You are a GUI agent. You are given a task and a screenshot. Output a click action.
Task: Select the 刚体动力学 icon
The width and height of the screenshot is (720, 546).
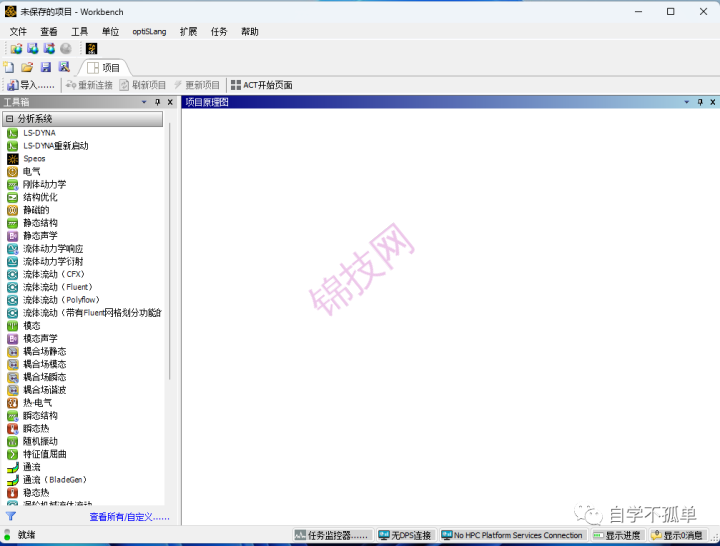(12, 185)
